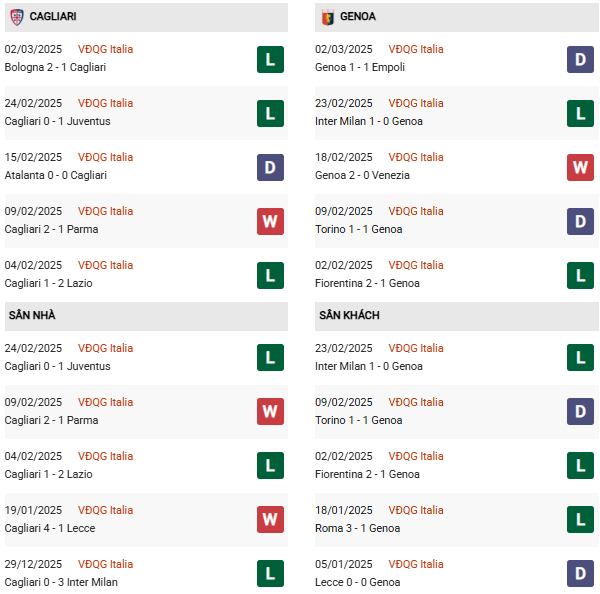
Task: Click the Cagliari 0 - 3 Inter Milan result text
Action: 61,582
